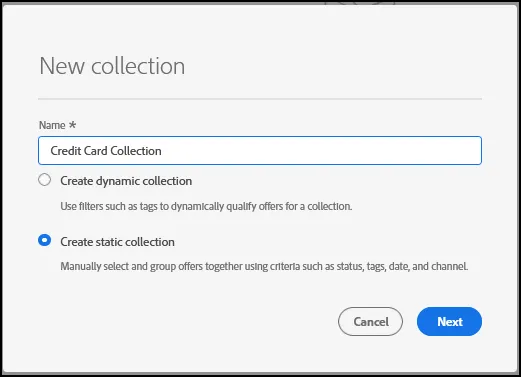521x377 pixels.
Task: Click description 'Use filters such as tags'
Action: coord(206,206)
